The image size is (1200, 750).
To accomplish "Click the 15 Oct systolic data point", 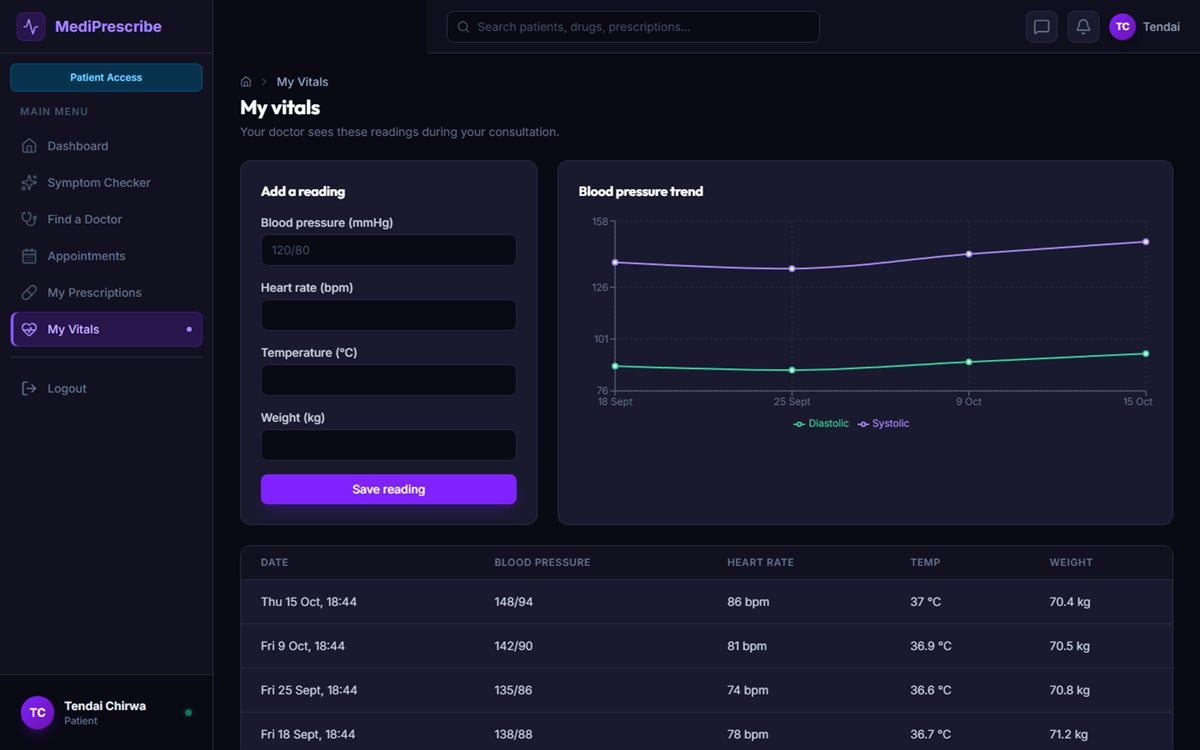I will point(1145,242).
